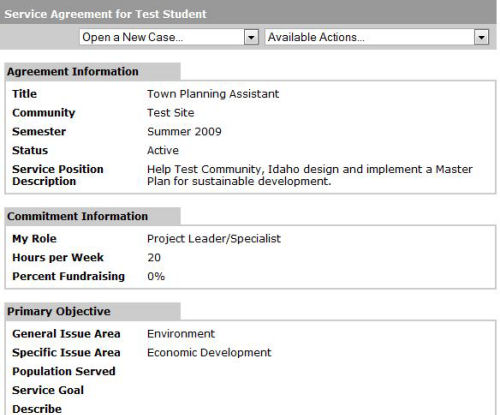Click the 'Population Served' label
This screenshot has height=415, width=500.
[x=64, y=371]
